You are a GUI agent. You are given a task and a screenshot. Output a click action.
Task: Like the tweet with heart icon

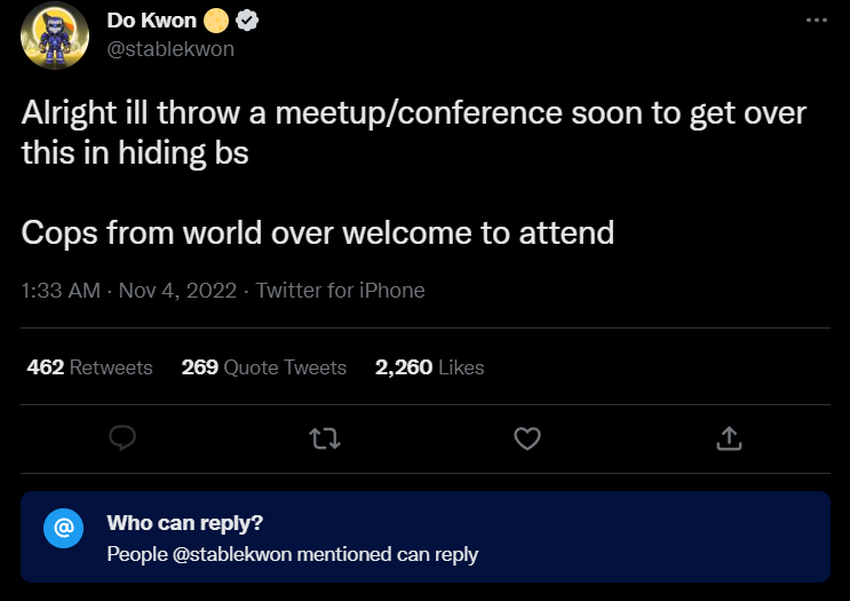coord(527,438)
